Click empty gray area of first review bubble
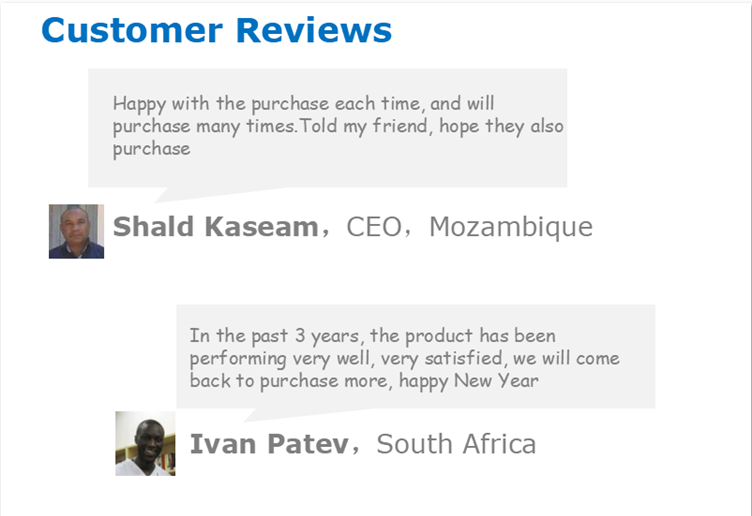The image size is (752, 516). (x=400, y=165)
